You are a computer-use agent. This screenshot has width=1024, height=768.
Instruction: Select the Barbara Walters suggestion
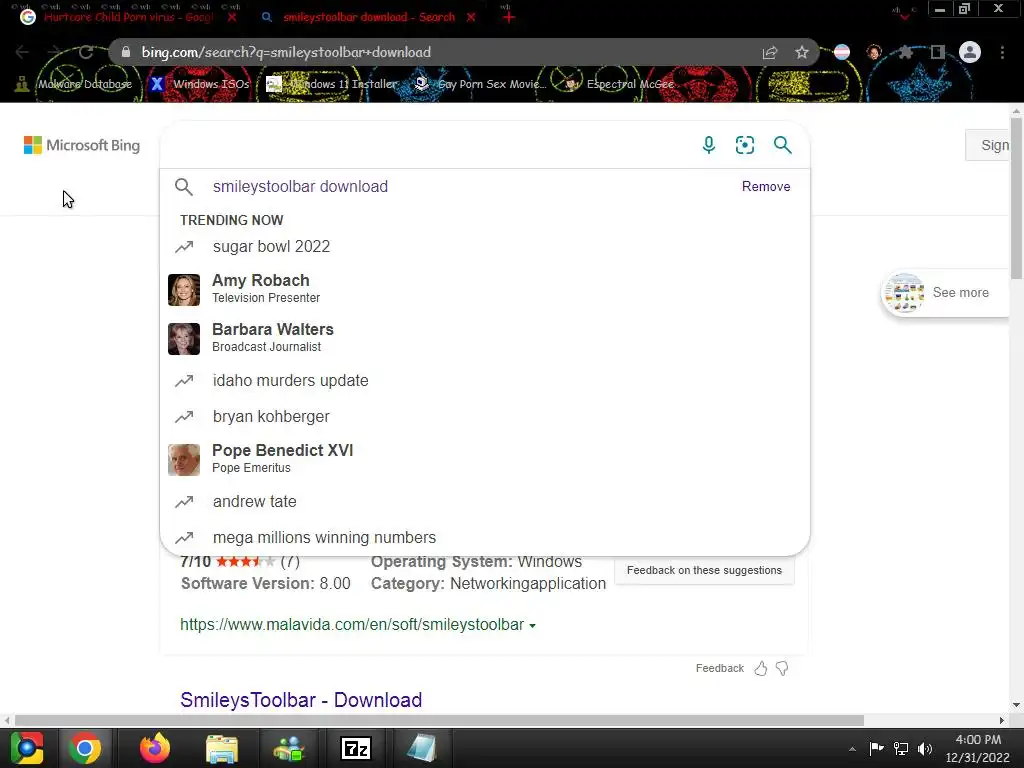tap(485, 338)
